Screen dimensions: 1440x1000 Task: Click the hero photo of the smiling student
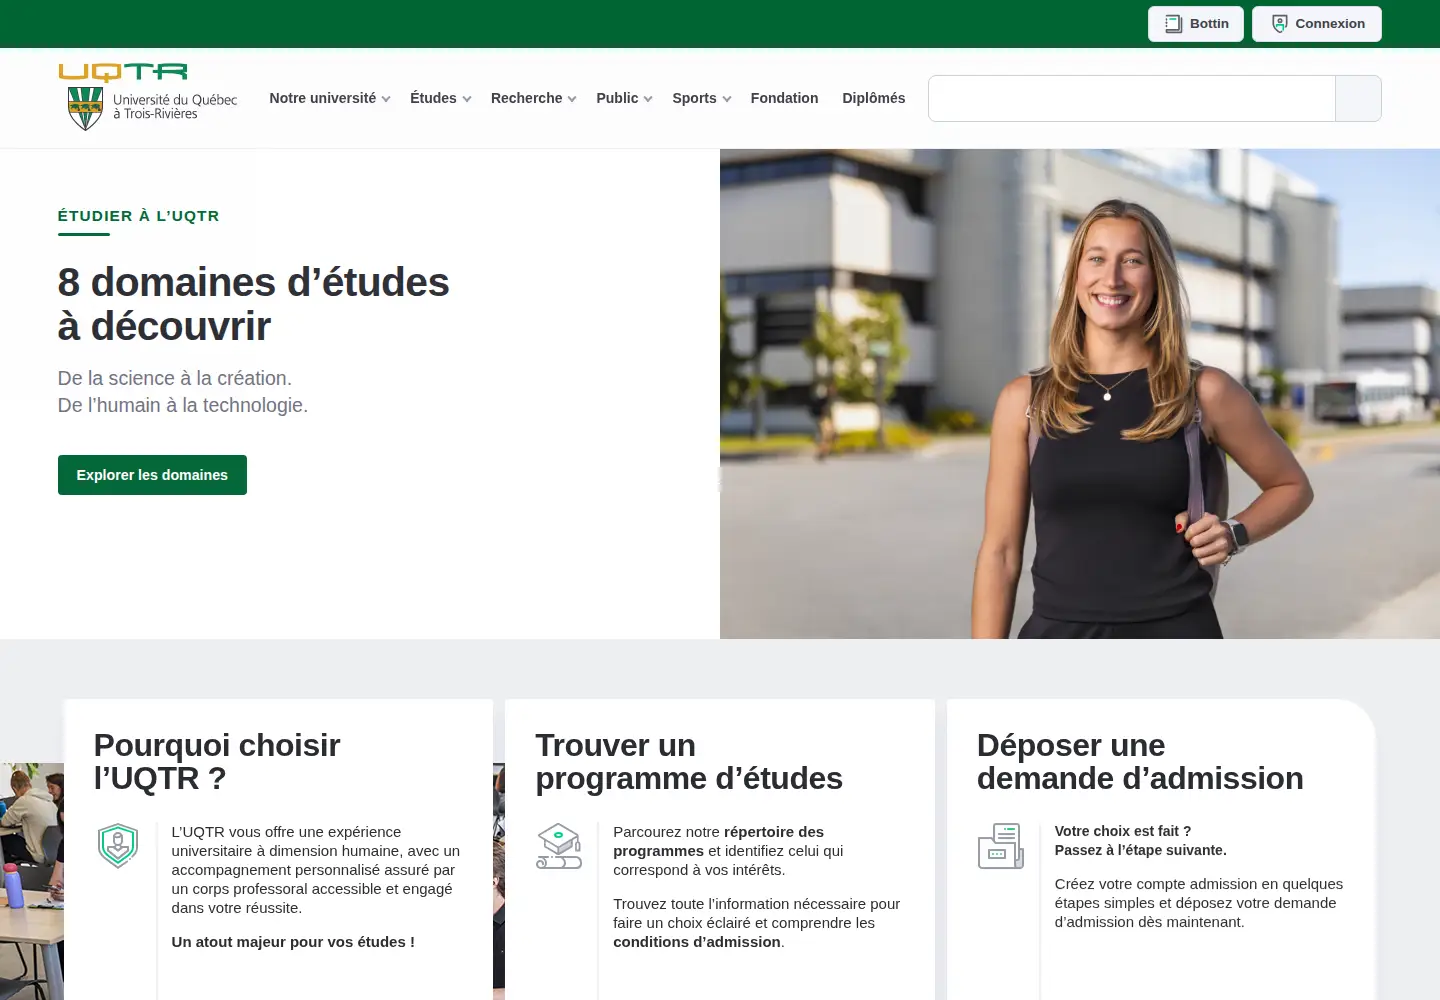pyautogui.click(x=1080, y=394)
